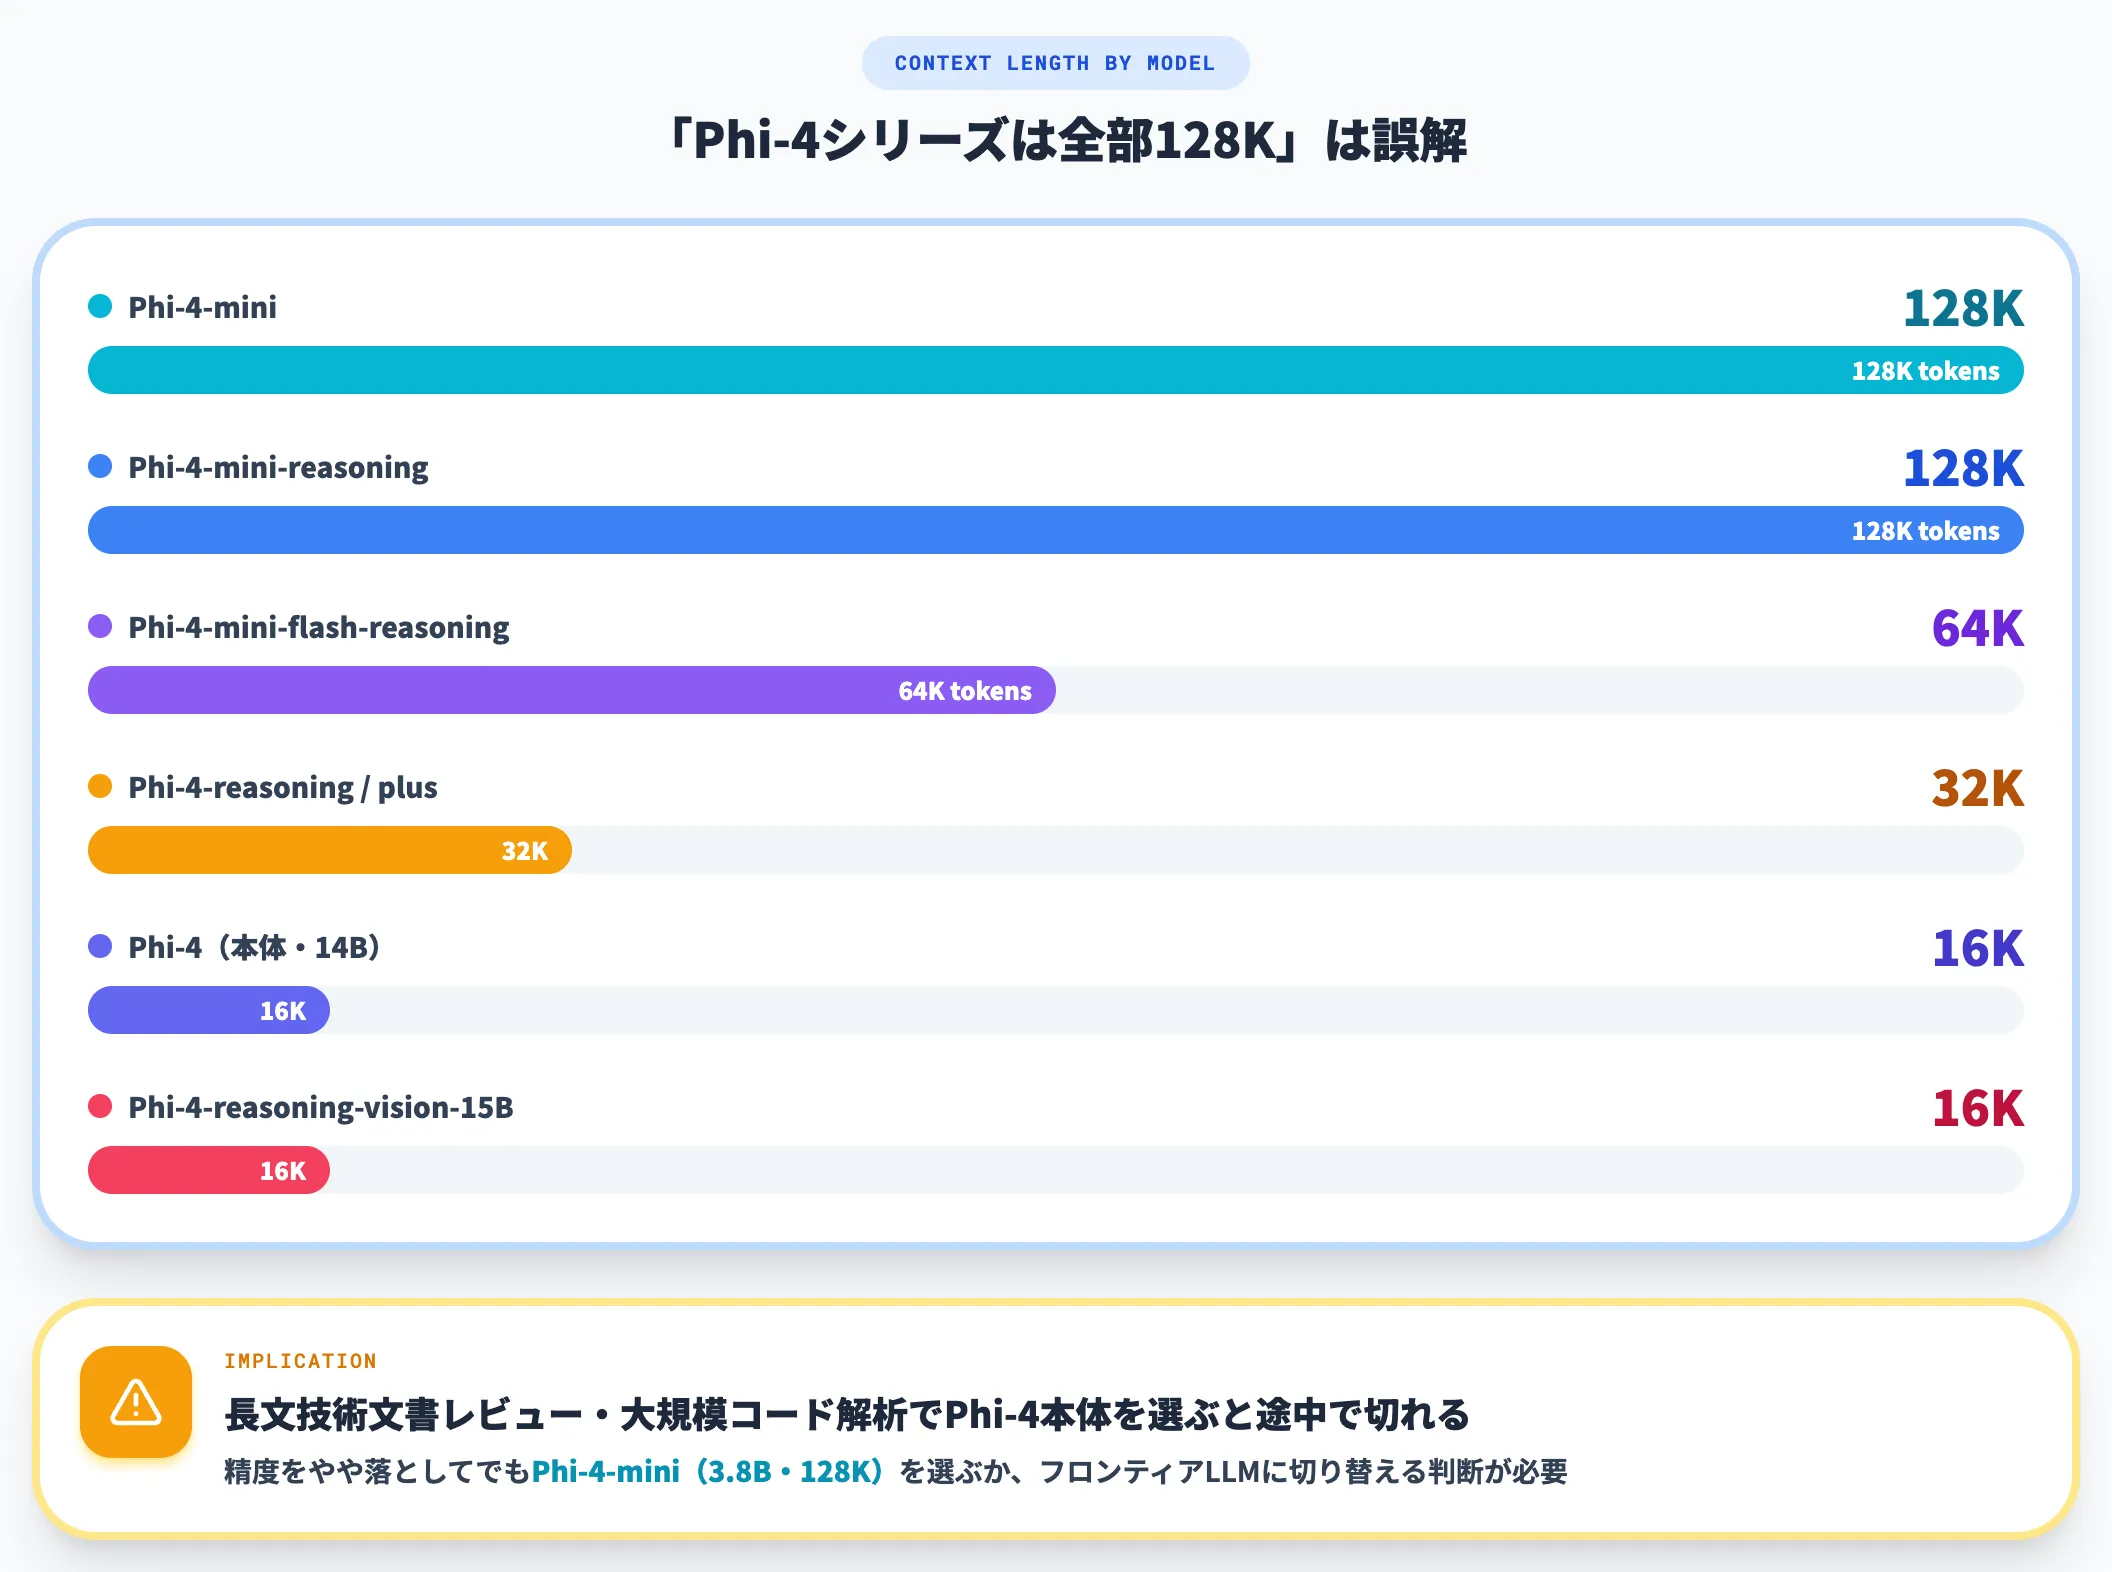Image resolution: width=2112 pixels, height=1572 pixels.
Task: Click the purple dot beside Phi-4-mini-flash-reasoning
Action: click(x=100, y=626)
